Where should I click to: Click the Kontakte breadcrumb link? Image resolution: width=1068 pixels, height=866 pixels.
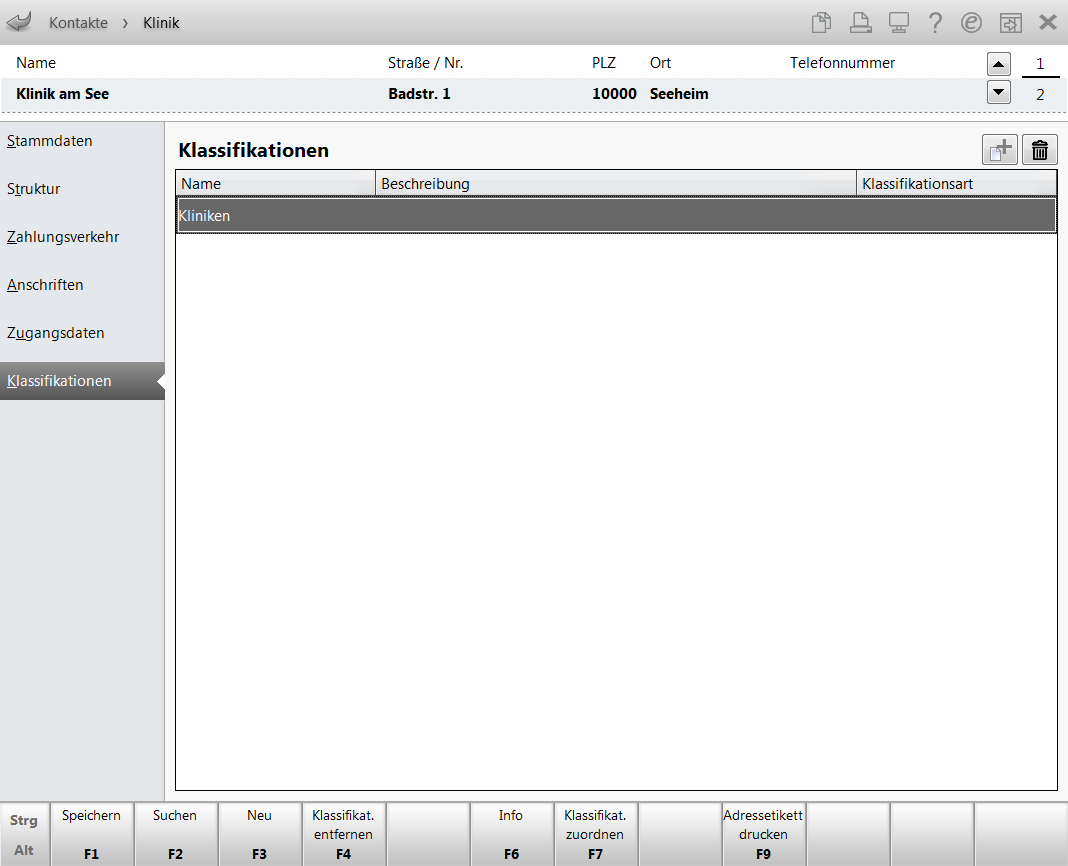click(x=78, y=23)
